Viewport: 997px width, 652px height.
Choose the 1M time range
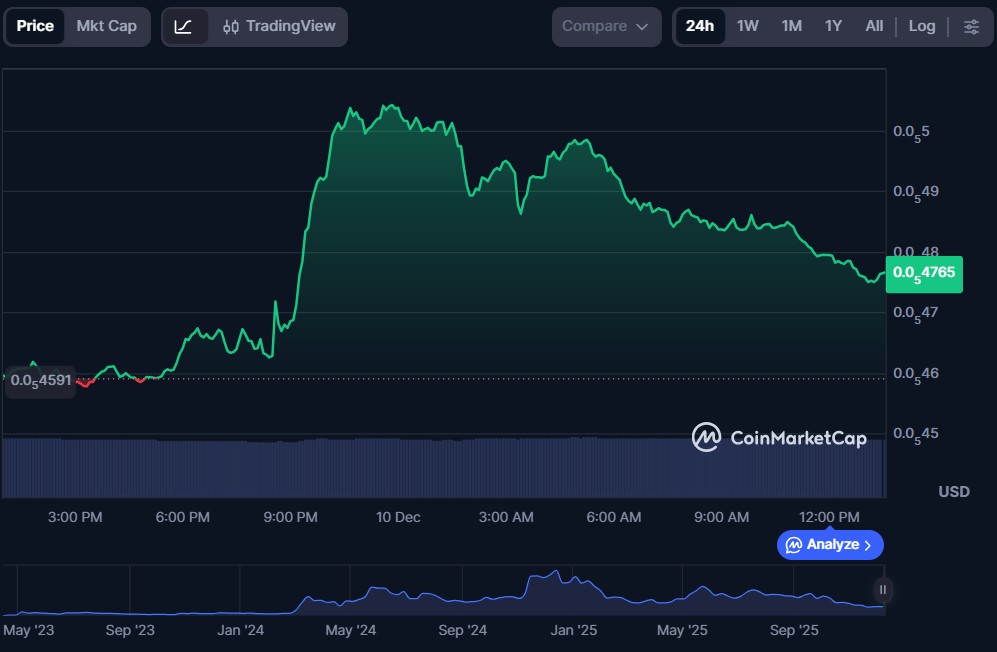pyautogui.click(x=791, y=26)
